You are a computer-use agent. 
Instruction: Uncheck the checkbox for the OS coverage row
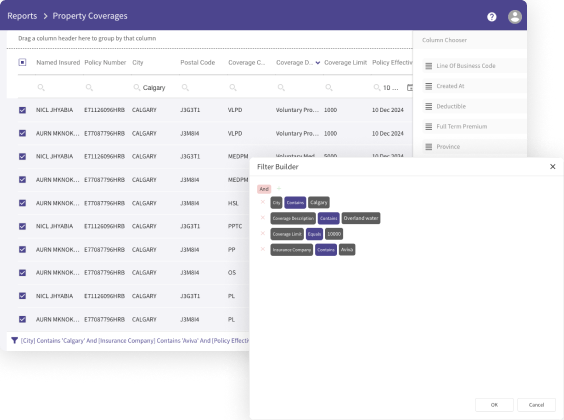click(22, 273)
